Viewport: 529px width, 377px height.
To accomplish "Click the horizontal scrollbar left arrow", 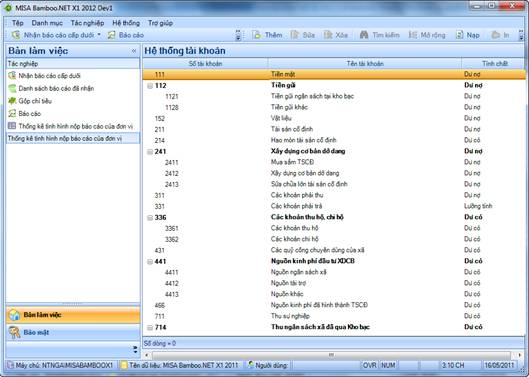I will (x=146, y=355).
